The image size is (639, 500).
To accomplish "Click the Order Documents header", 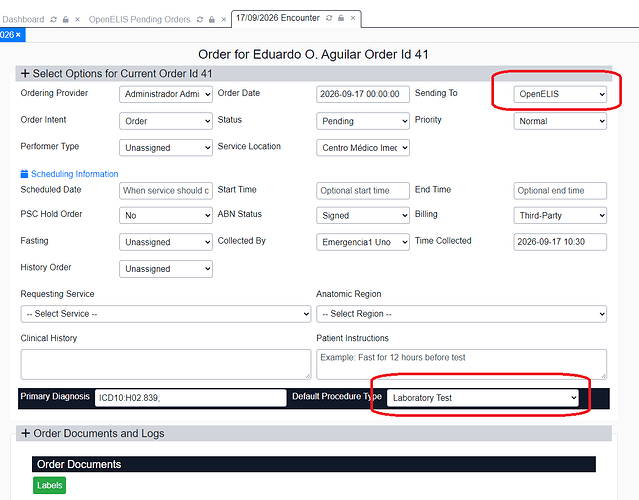I will 314,464.
